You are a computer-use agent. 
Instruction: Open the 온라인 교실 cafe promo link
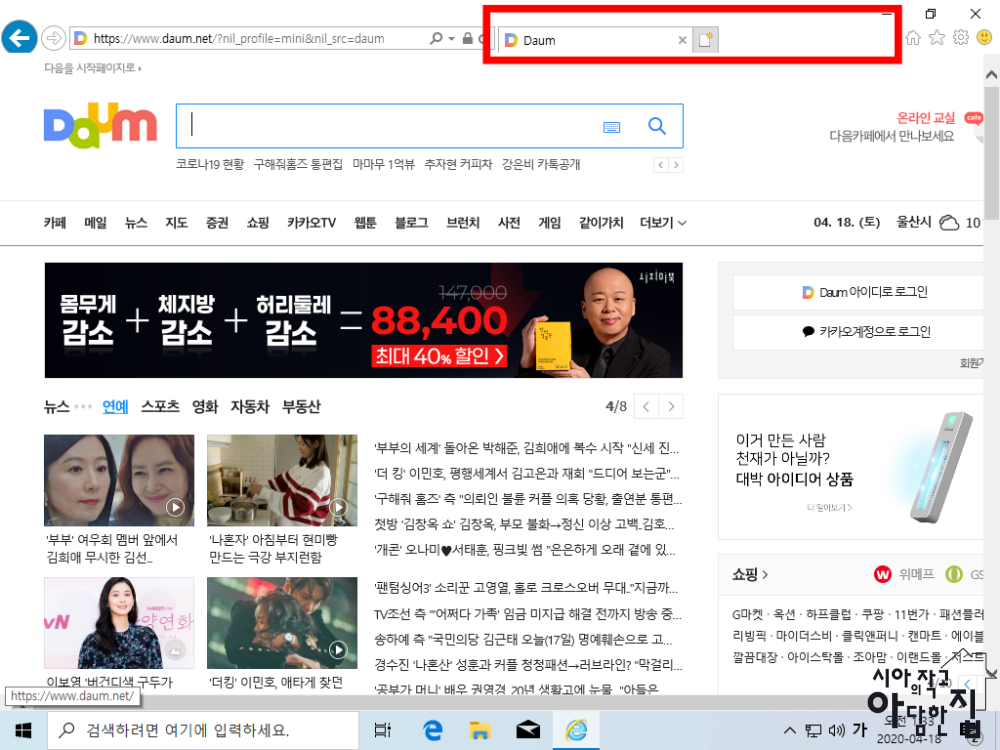pos(925,118)
